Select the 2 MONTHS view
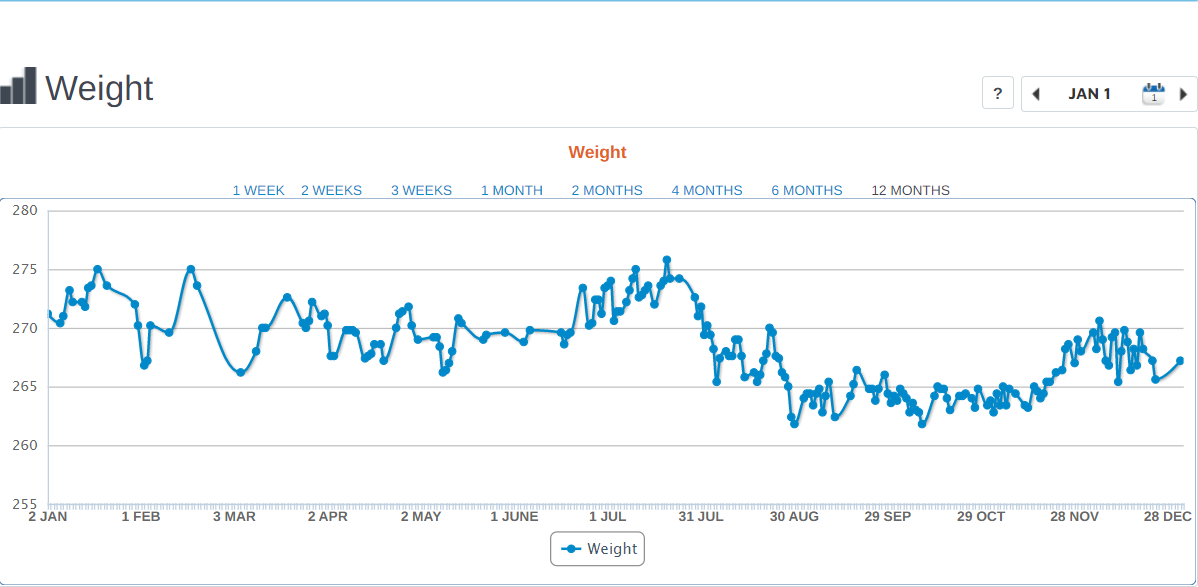 click(x=607, y=190)
